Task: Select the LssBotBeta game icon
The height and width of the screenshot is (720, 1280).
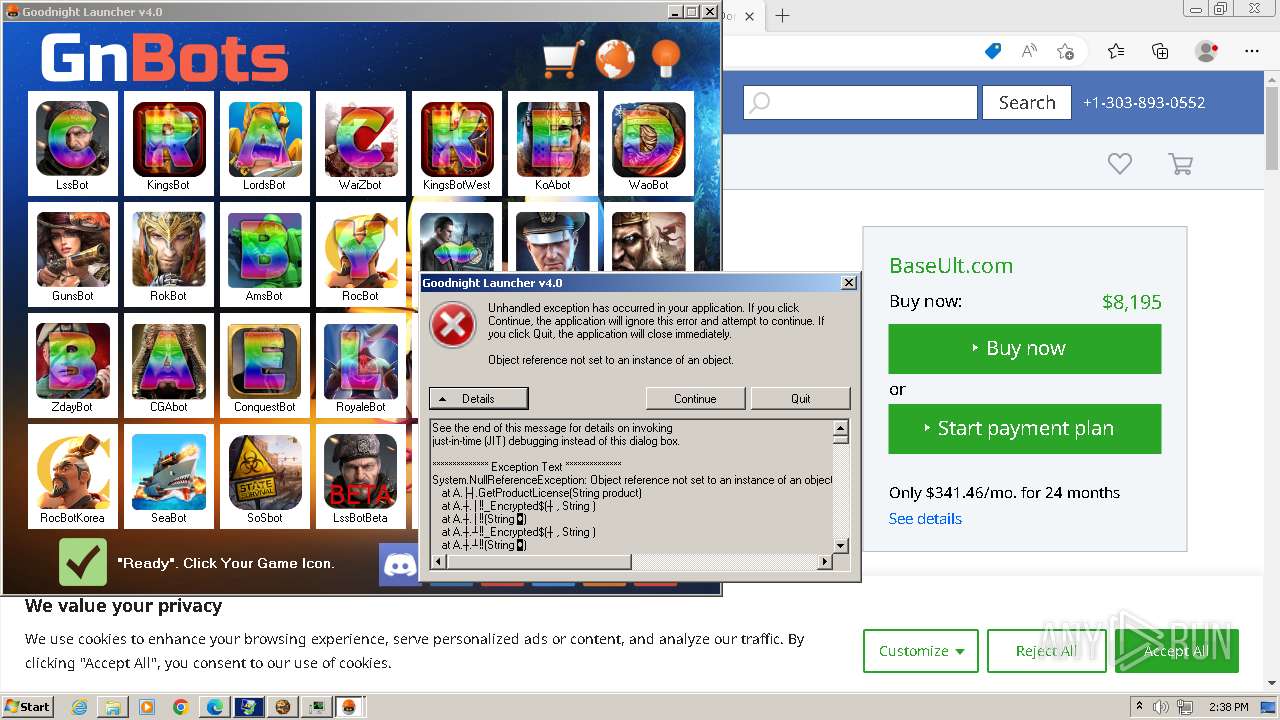Action: coord(361,475)
